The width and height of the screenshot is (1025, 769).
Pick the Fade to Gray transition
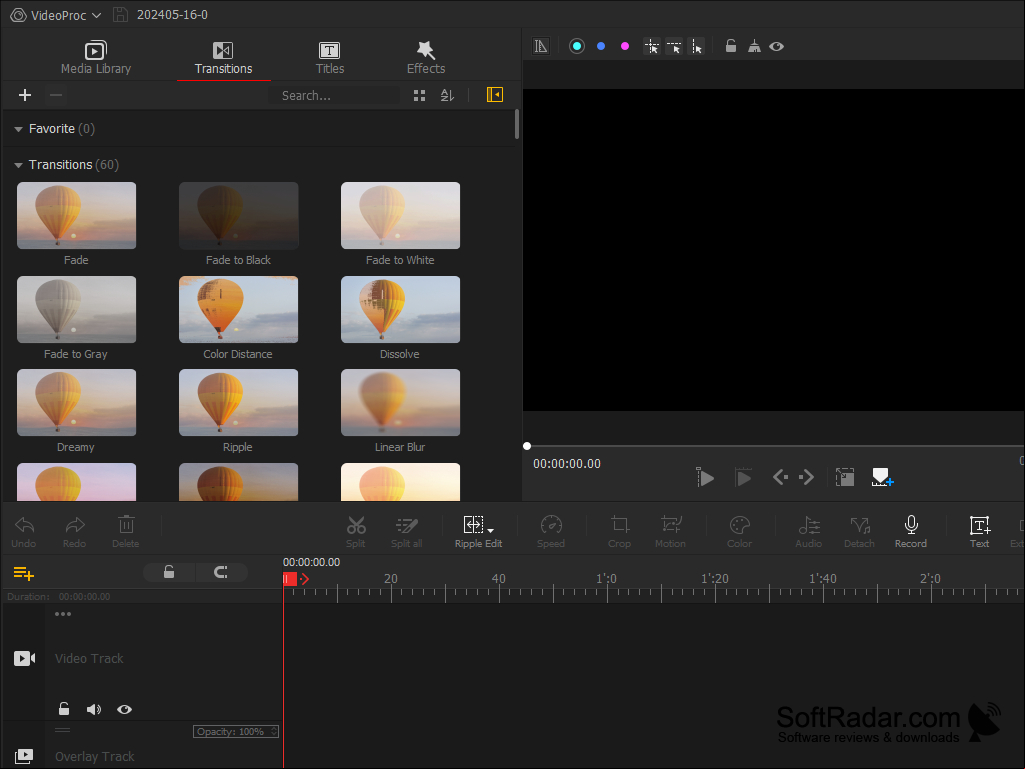tap(76, 309)
